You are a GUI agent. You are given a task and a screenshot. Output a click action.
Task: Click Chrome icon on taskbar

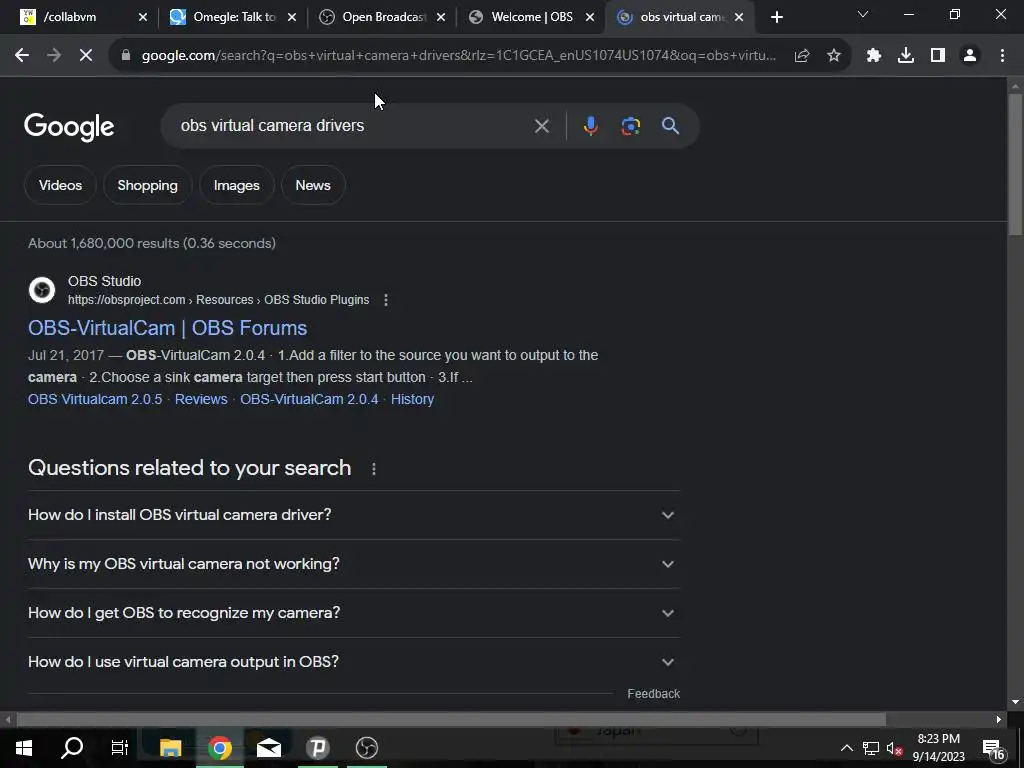pyautogui.click(x=220, y=748)
